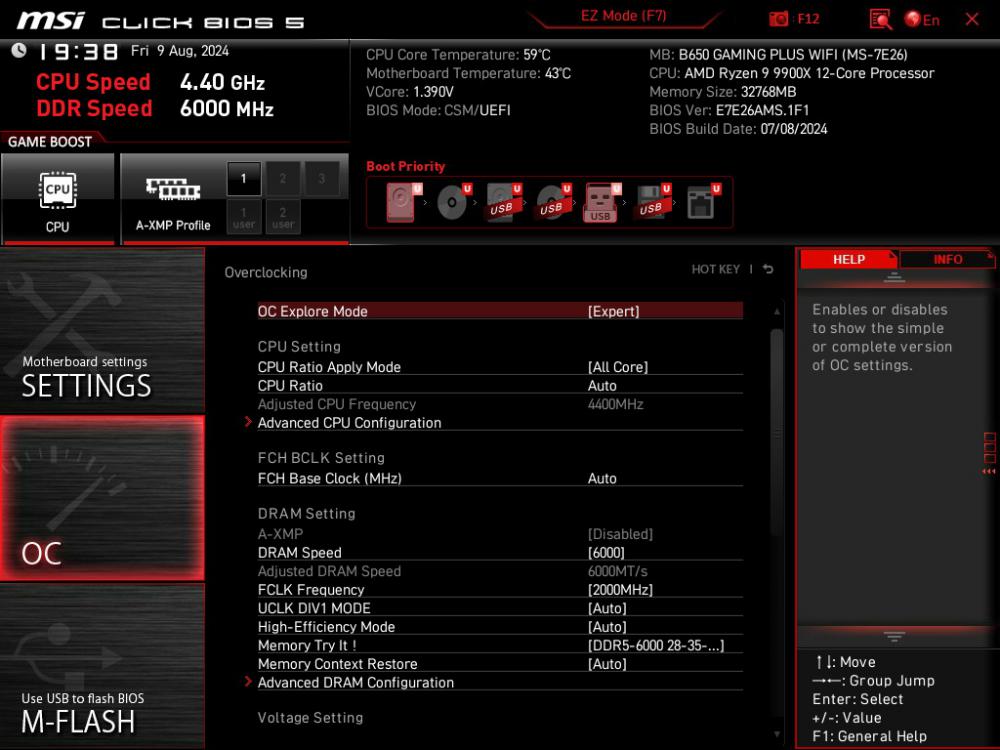Select the hard disk boot priority icon
Image resolution: width=1000 pixels, height=750 pixels.
[404, 202]
